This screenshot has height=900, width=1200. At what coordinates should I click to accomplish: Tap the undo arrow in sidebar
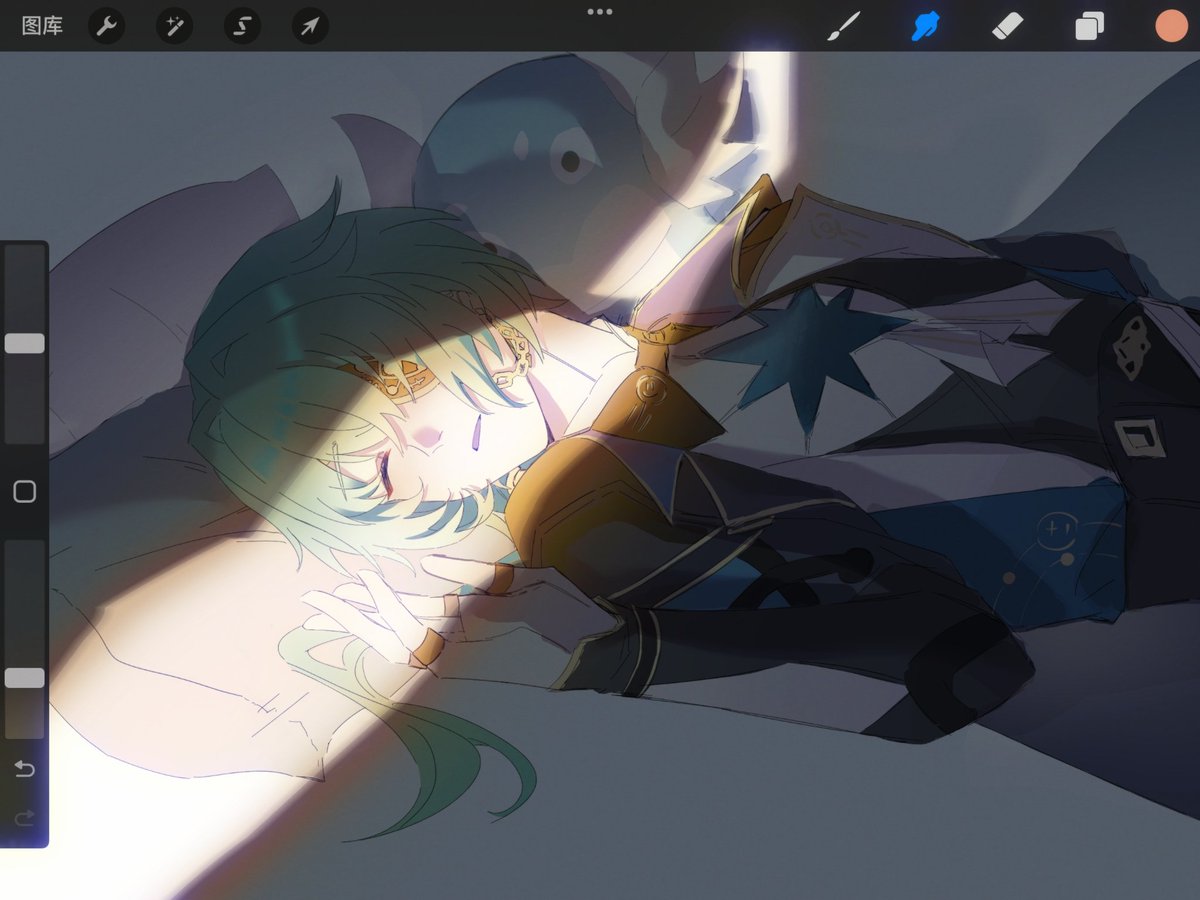22,769
